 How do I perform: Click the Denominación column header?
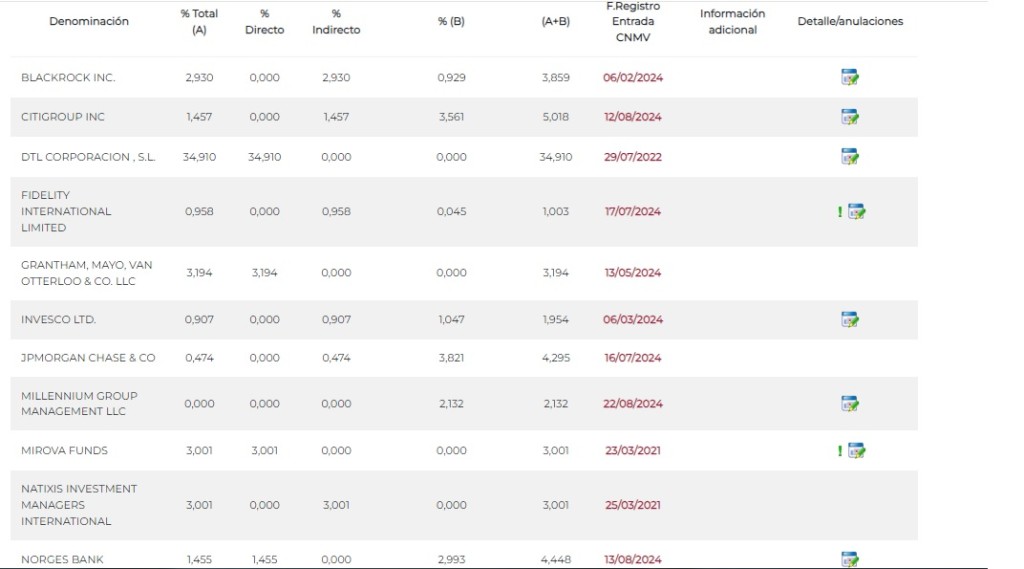pos(89,21)
